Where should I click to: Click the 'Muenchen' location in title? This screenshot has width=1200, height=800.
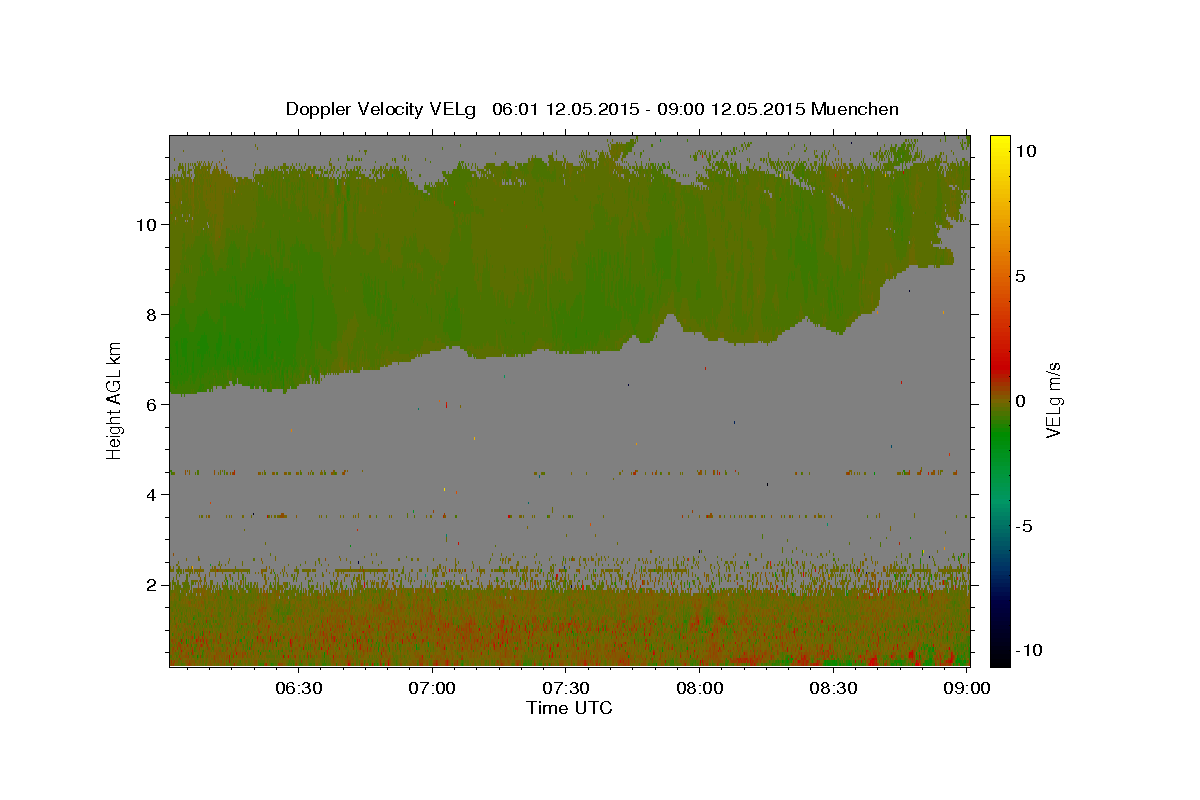tap(856, 109)
